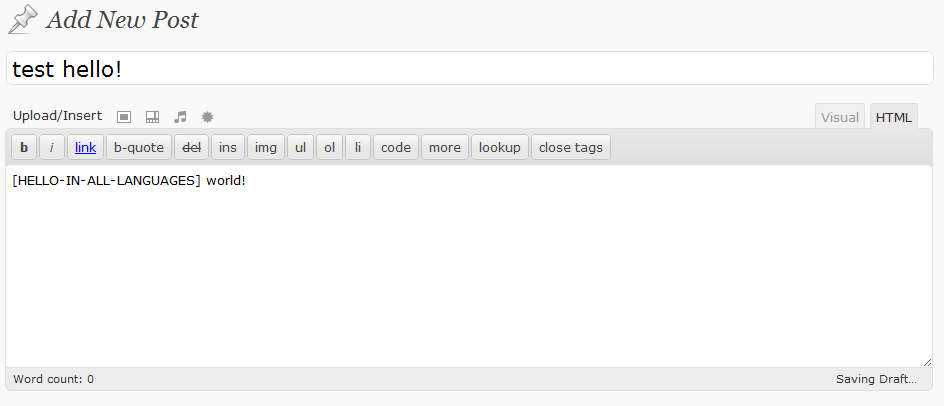Screen dimensions: 944x406
Task: Insert the more tag button
Action: (445, 148)
